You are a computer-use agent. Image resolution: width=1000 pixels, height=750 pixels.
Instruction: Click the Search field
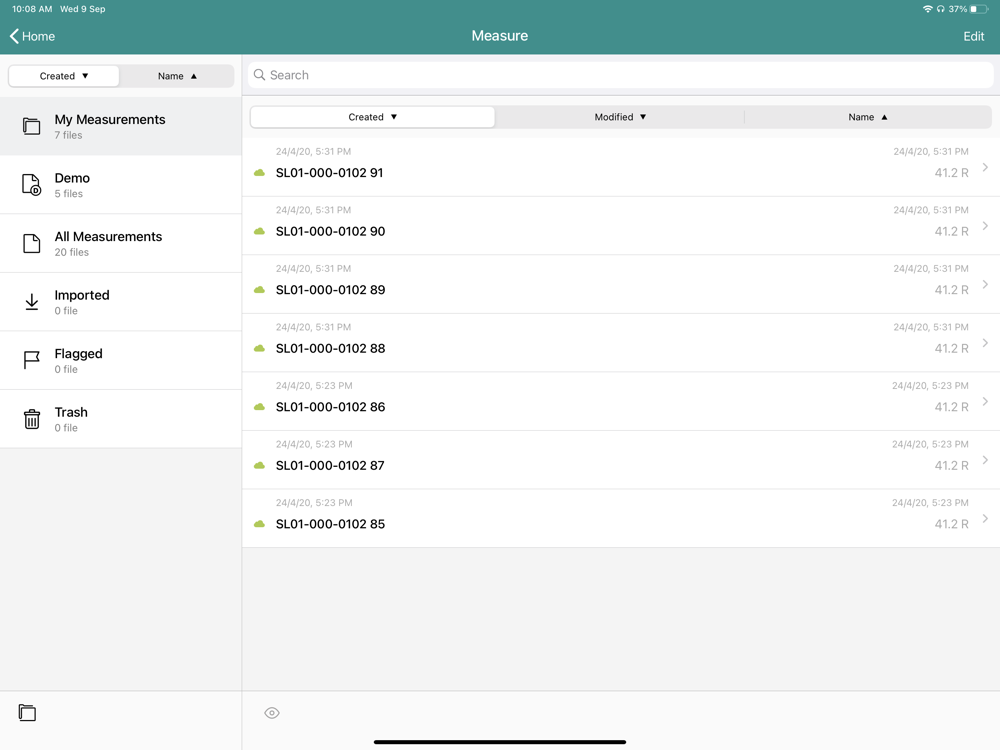(x=621, y=75)
